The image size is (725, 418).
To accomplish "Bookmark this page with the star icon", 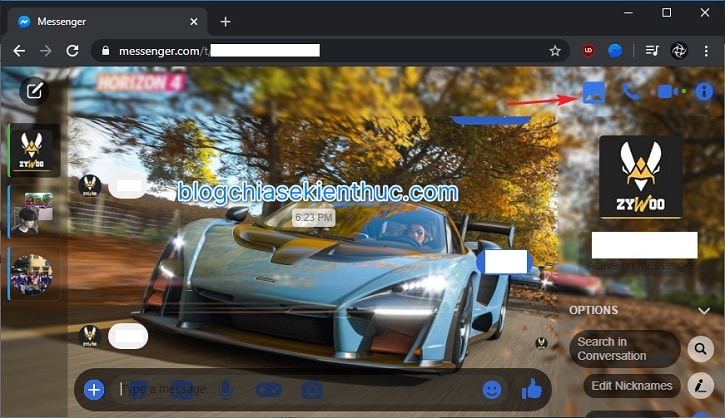I will point(555,51).
